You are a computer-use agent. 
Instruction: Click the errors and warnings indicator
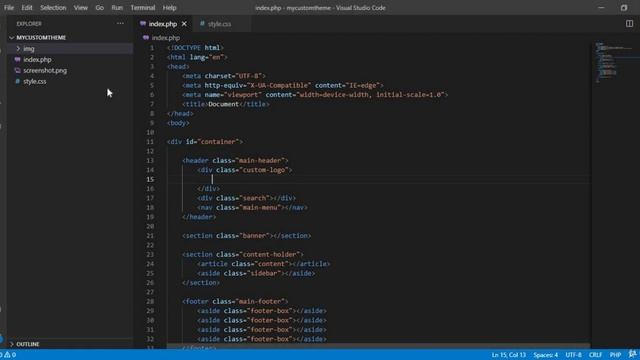coord(8,355)
